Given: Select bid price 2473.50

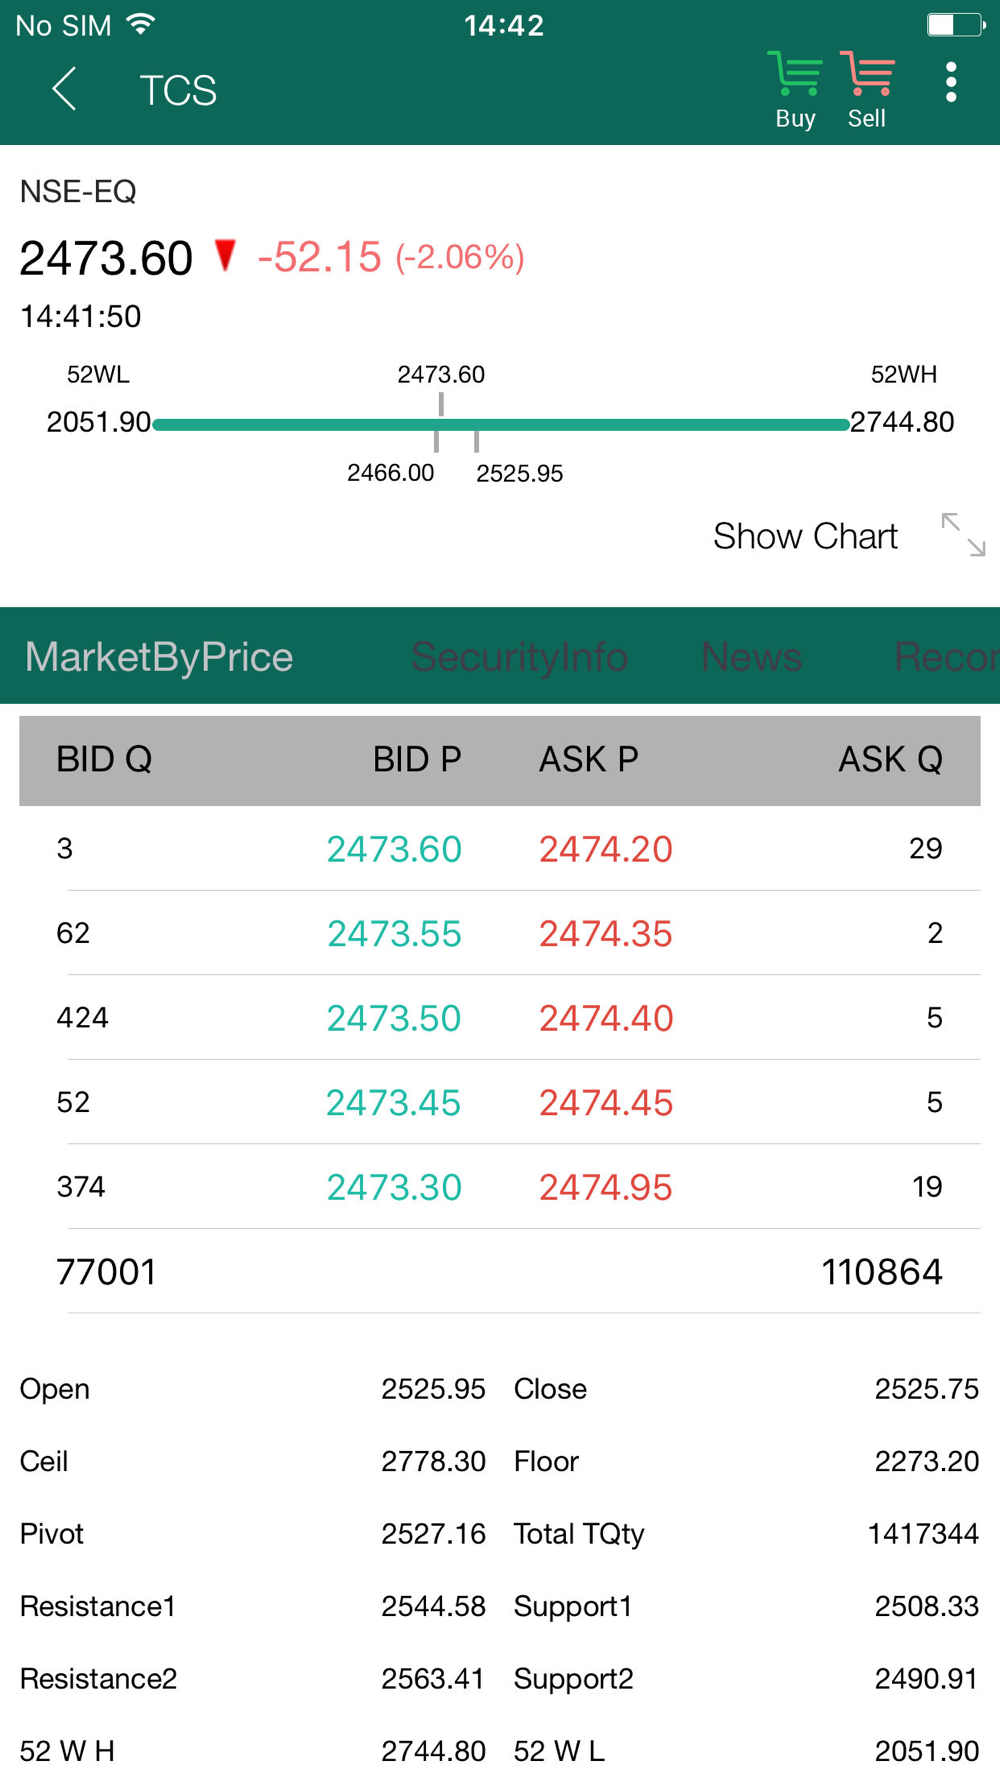Looking at the screenshot, I should 394,1018.
